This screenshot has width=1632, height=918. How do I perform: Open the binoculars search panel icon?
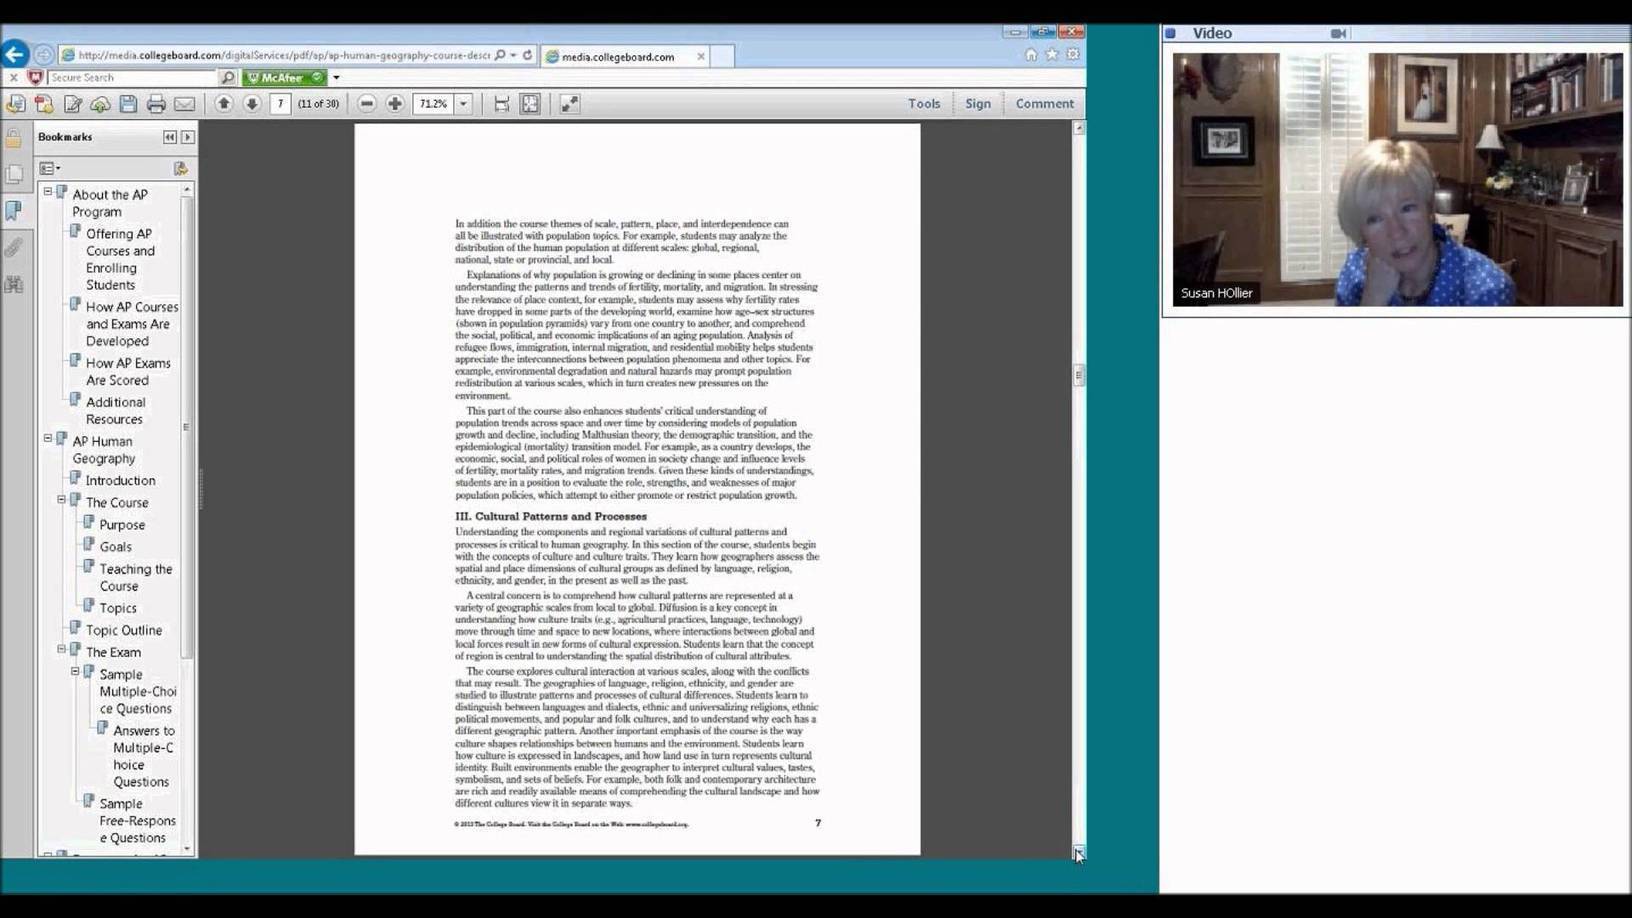pyautogui.click(x=14, y=285)
